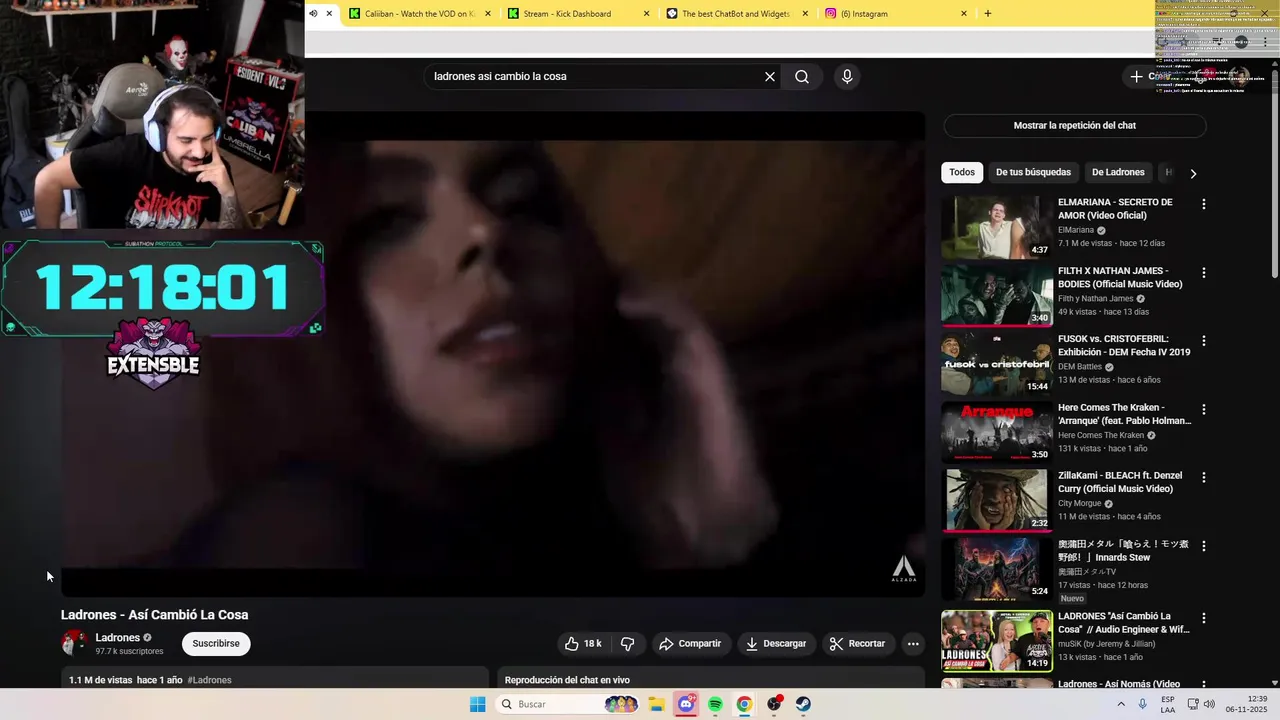
Task: Click Mostrar la repetición del chat
Action: (x=1075, y=126)
